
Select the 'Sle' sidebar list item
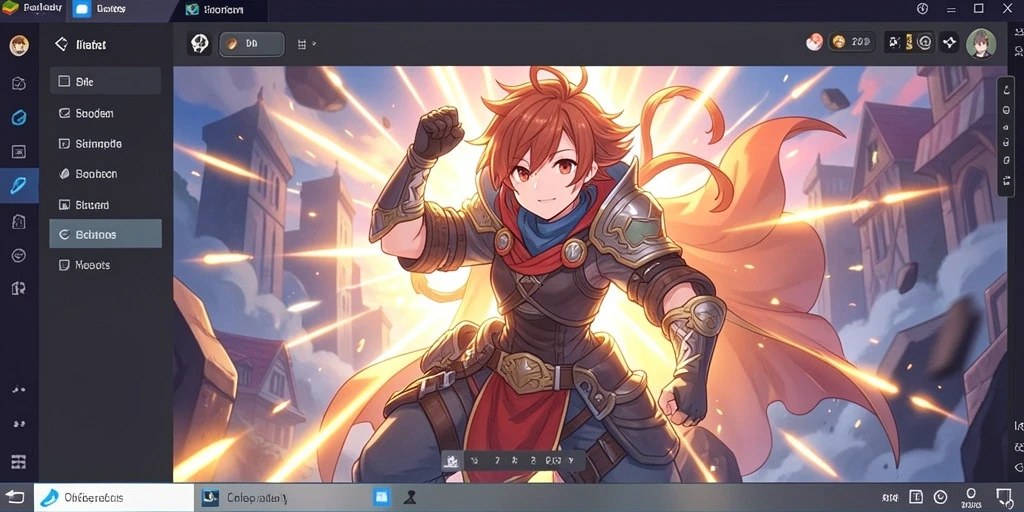coord(105,81)
